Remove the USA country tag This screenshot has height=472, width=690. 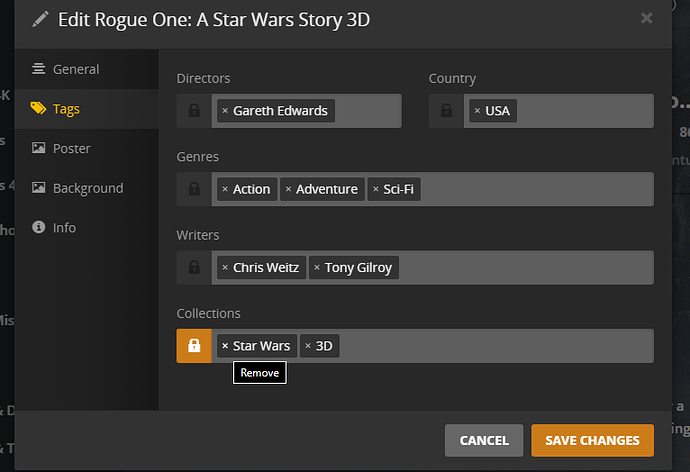coord(477,111)
